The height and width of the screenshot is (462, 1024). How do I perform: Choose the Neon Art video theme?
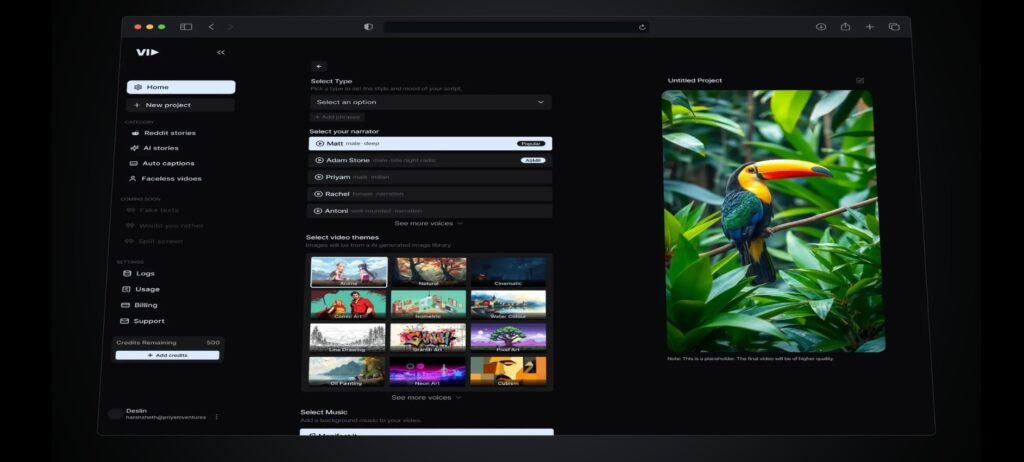tap(428, 372)
